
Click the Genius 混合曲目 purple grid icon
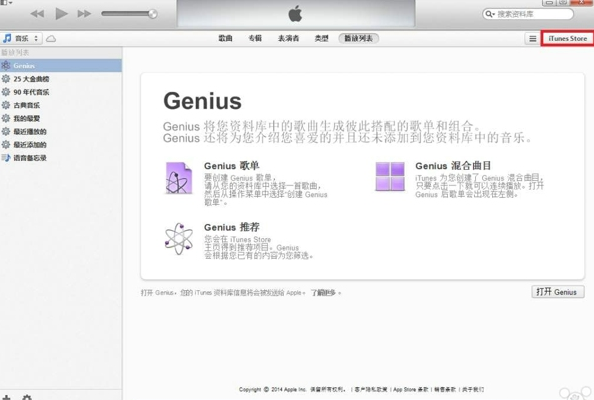pyautogui.click(x=390, y=177)
